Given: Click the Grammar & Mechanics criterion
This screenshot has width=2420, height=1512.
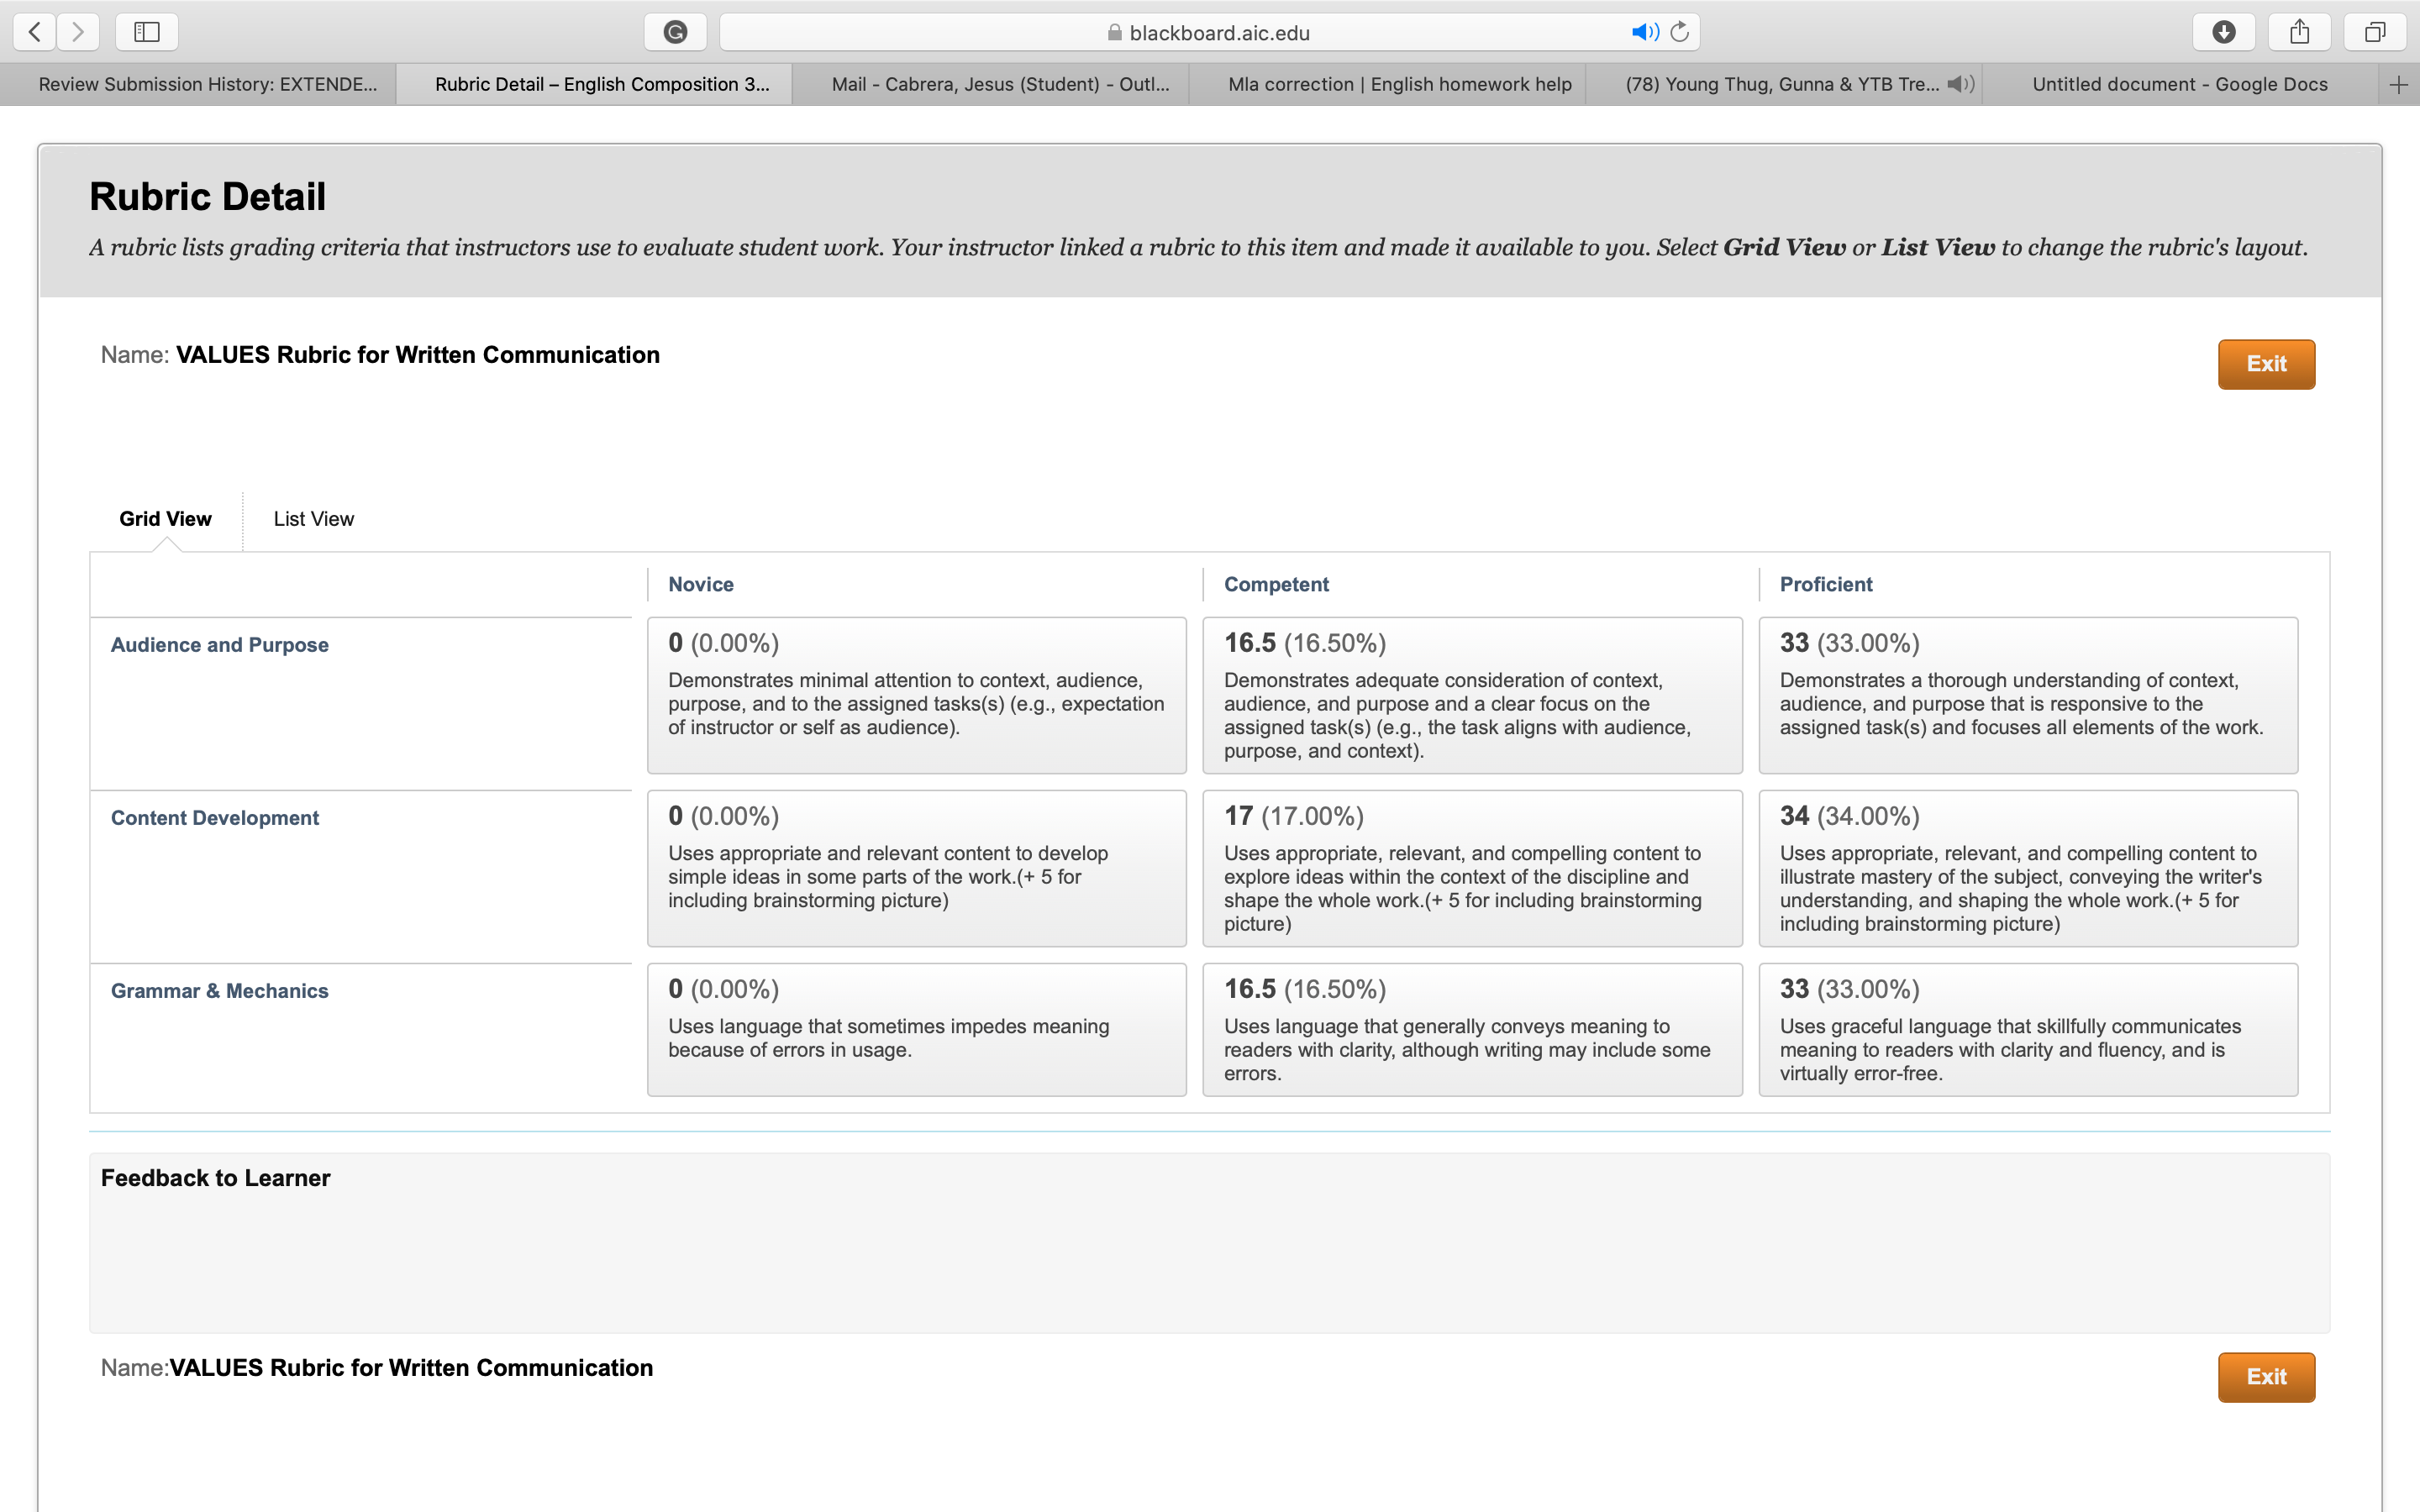Looking at the screenshot, I should [x=219, y=991].
